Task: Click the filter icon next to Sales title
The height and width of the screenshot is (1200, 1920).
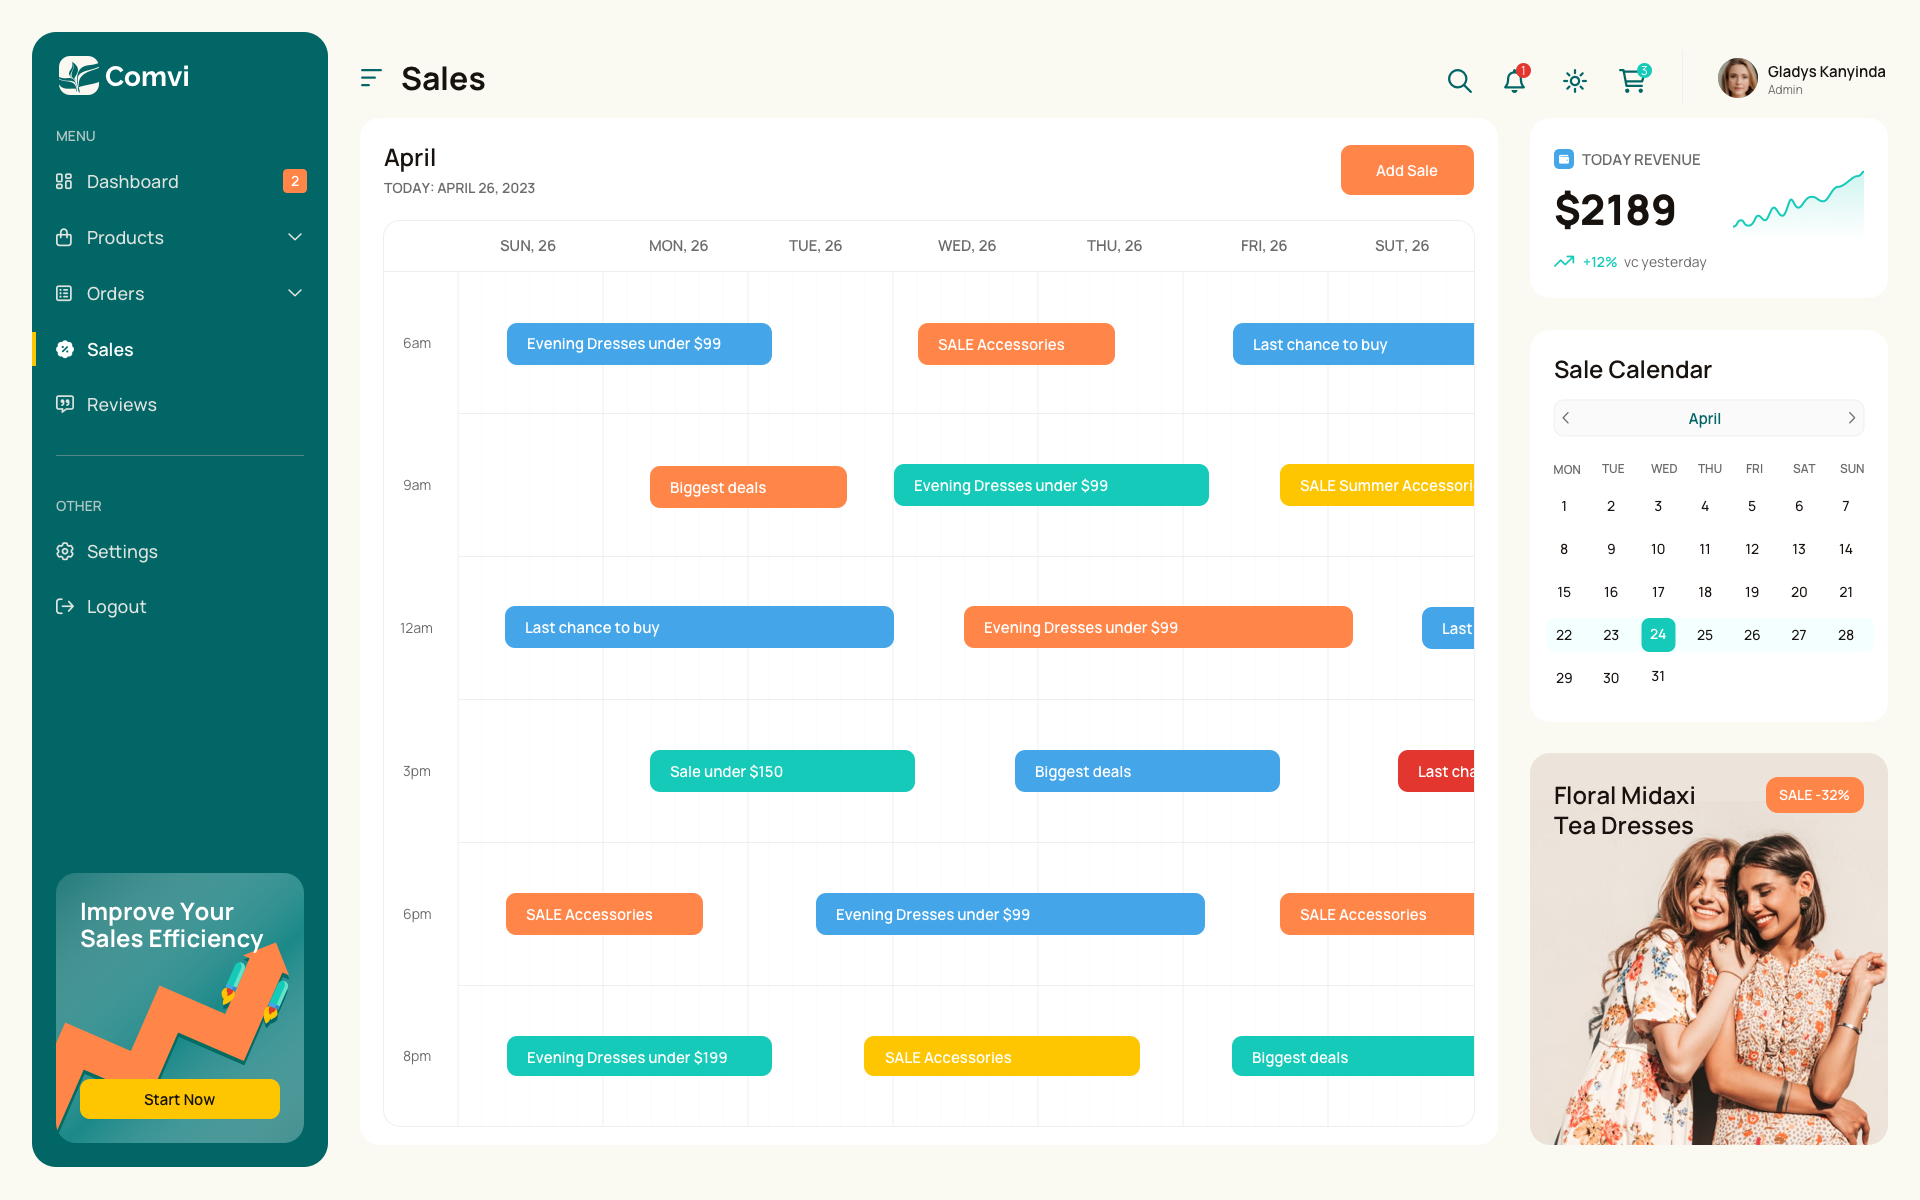Action: 371,77
